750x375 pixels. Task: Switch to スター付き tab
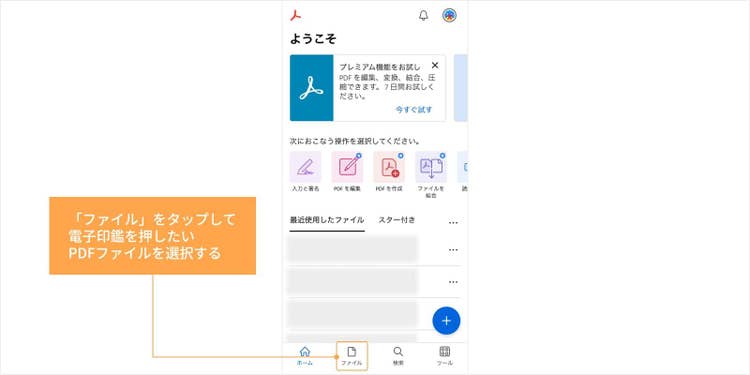[x=397, y=221]
